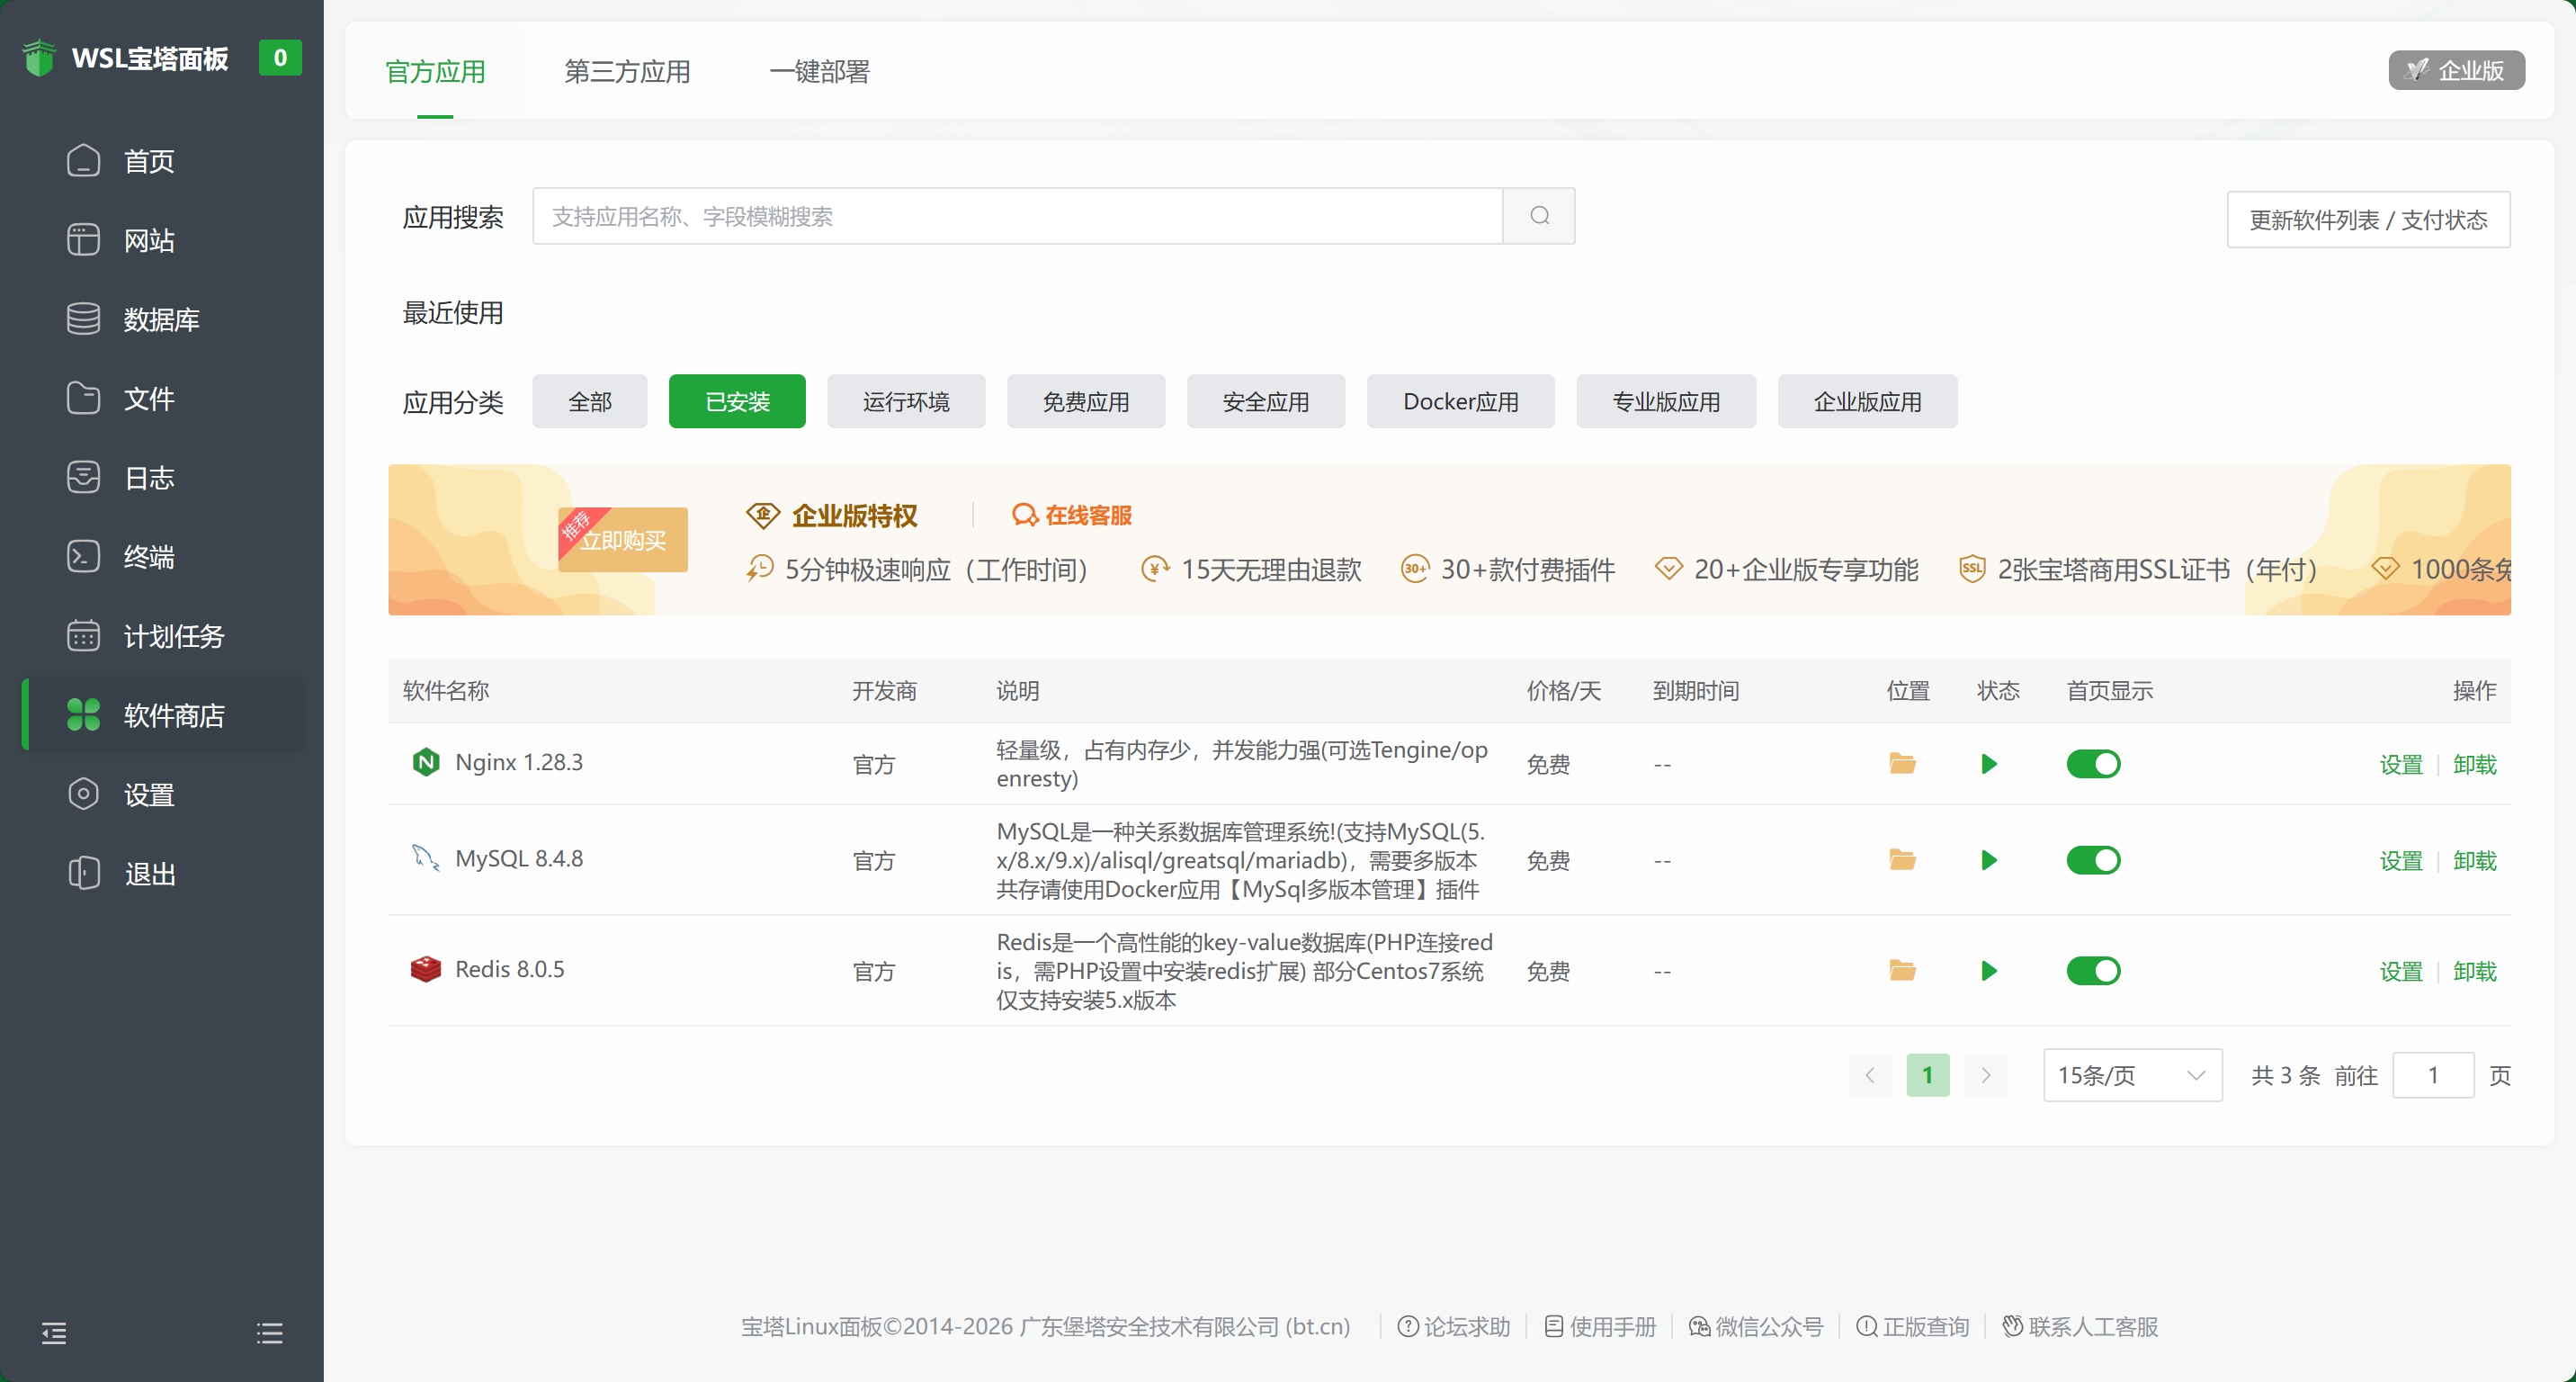Filter by 全部 category

click(x=590, y=401)
